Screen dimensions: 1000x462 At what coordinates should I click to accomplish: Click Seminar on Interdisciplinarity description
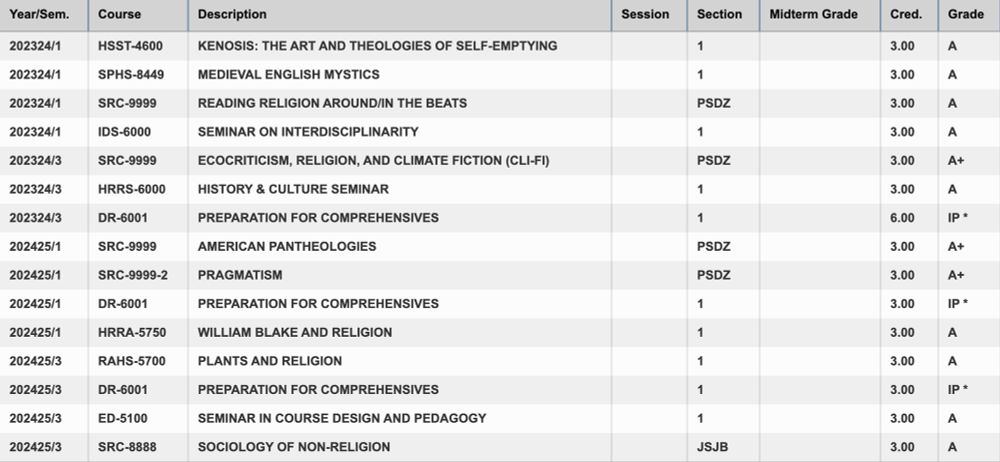tap(308, 132)
